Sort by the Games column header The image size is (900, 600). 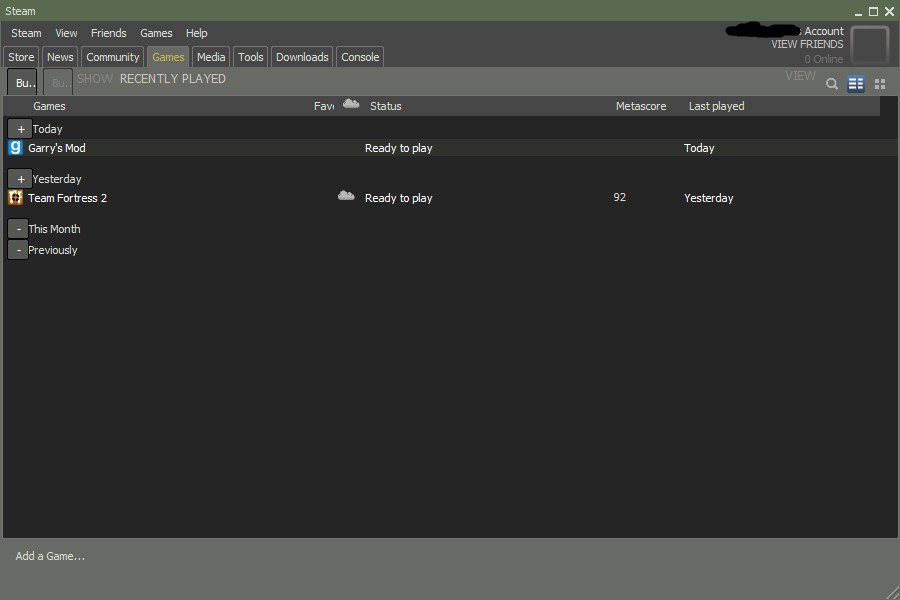tap(49, 106)
